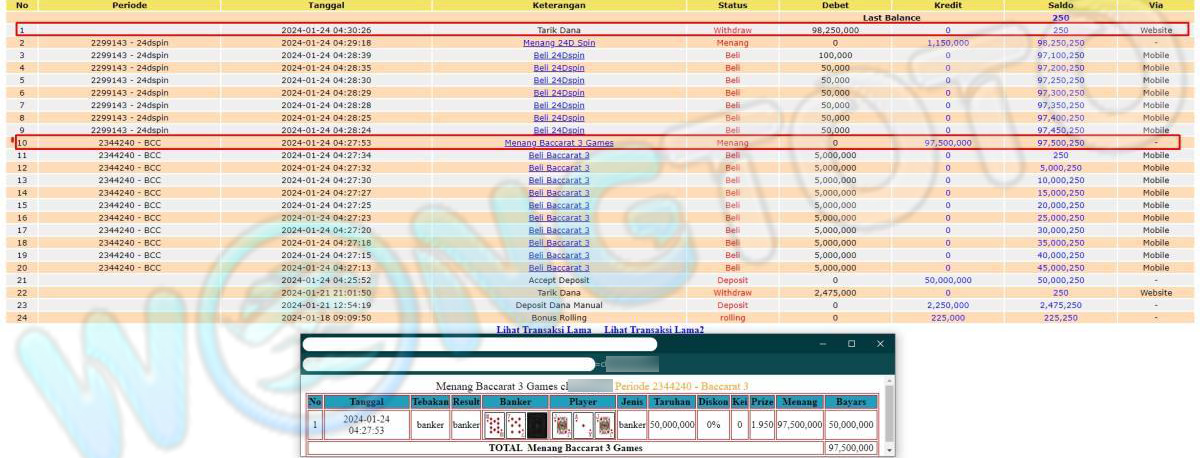Open the Menang 24D Spin link
The height and width of the screenshot is (458, 1200).
click(559, 43)
